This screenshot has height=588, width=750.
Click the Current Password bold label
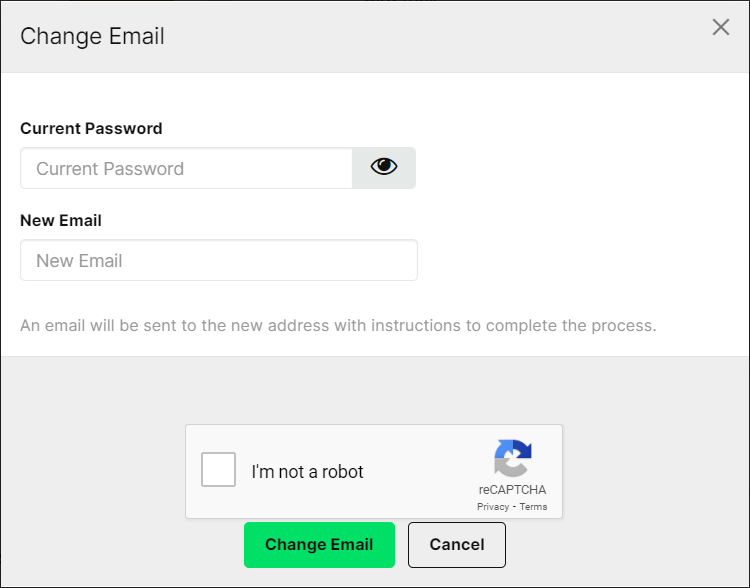[91, 128]
